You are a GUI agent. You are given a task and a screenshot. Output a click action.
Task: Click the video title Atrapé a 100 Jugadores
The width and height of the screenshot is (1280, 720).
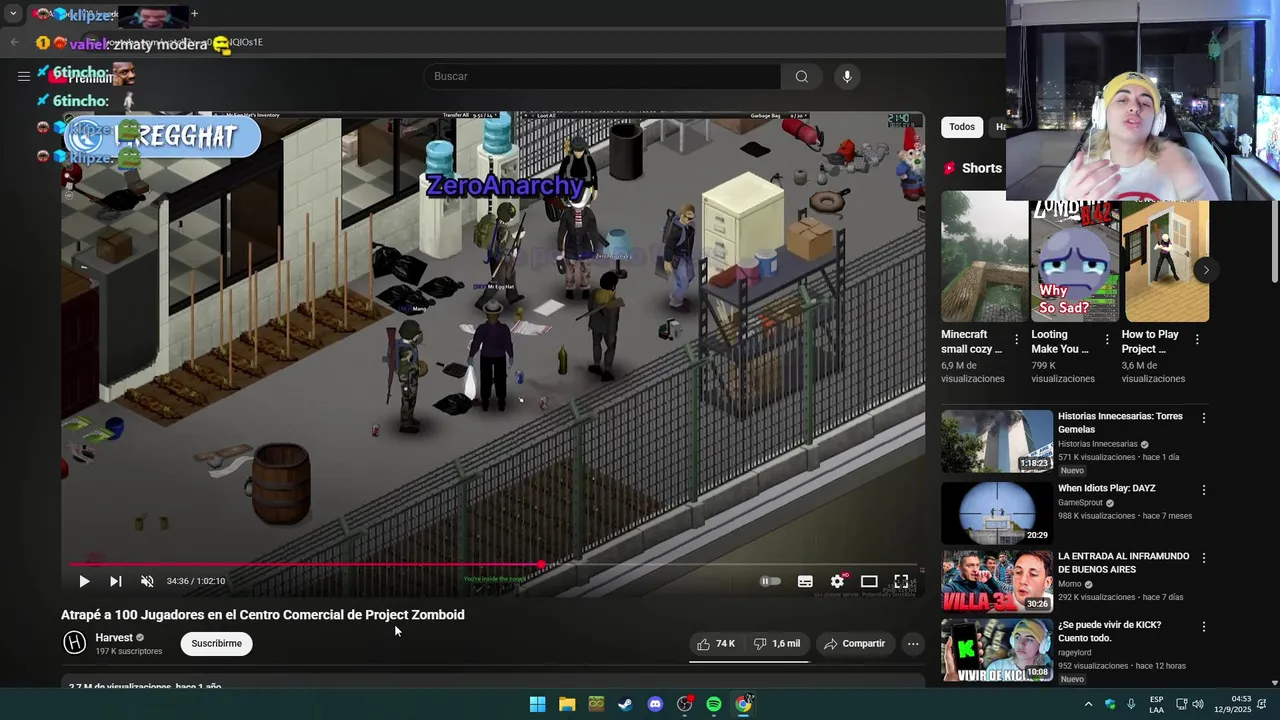pyautogui.click(x=263, y=615)
